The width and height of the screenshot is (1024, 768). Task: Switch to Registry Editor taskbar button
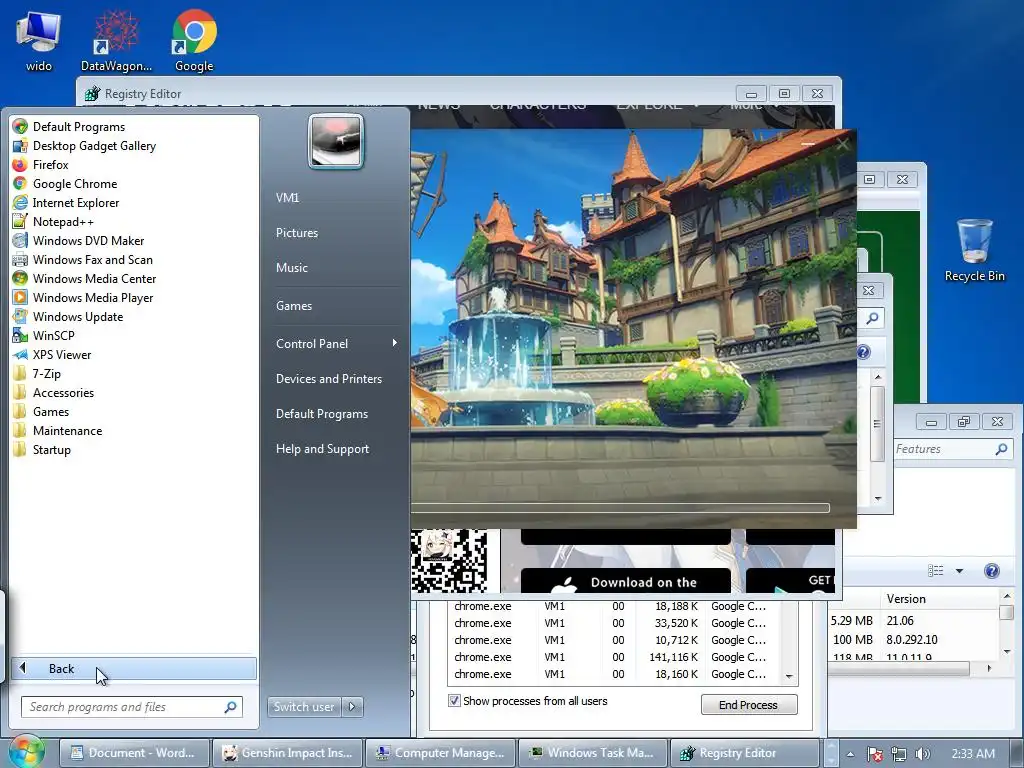[746, 753]
